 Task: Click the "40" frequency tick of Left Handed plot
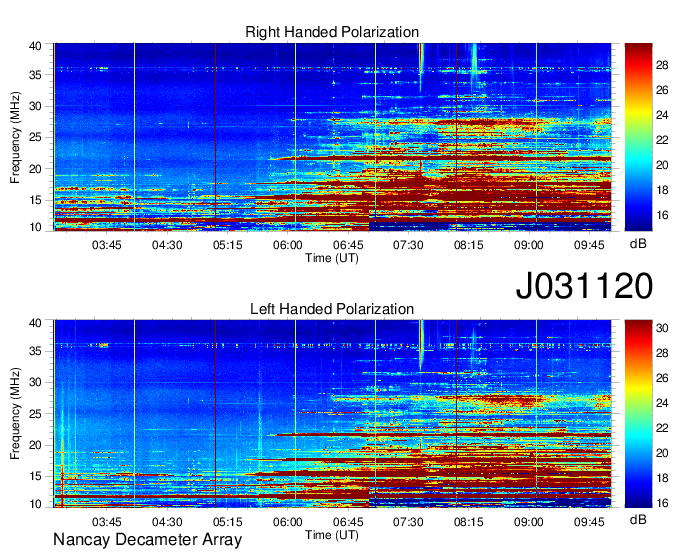(35, 323)
